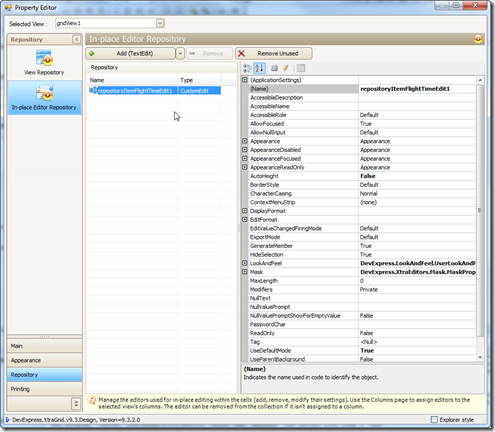
Task: Click the orange icon in the In-place Editor Repository header
Action: [478, 39]
